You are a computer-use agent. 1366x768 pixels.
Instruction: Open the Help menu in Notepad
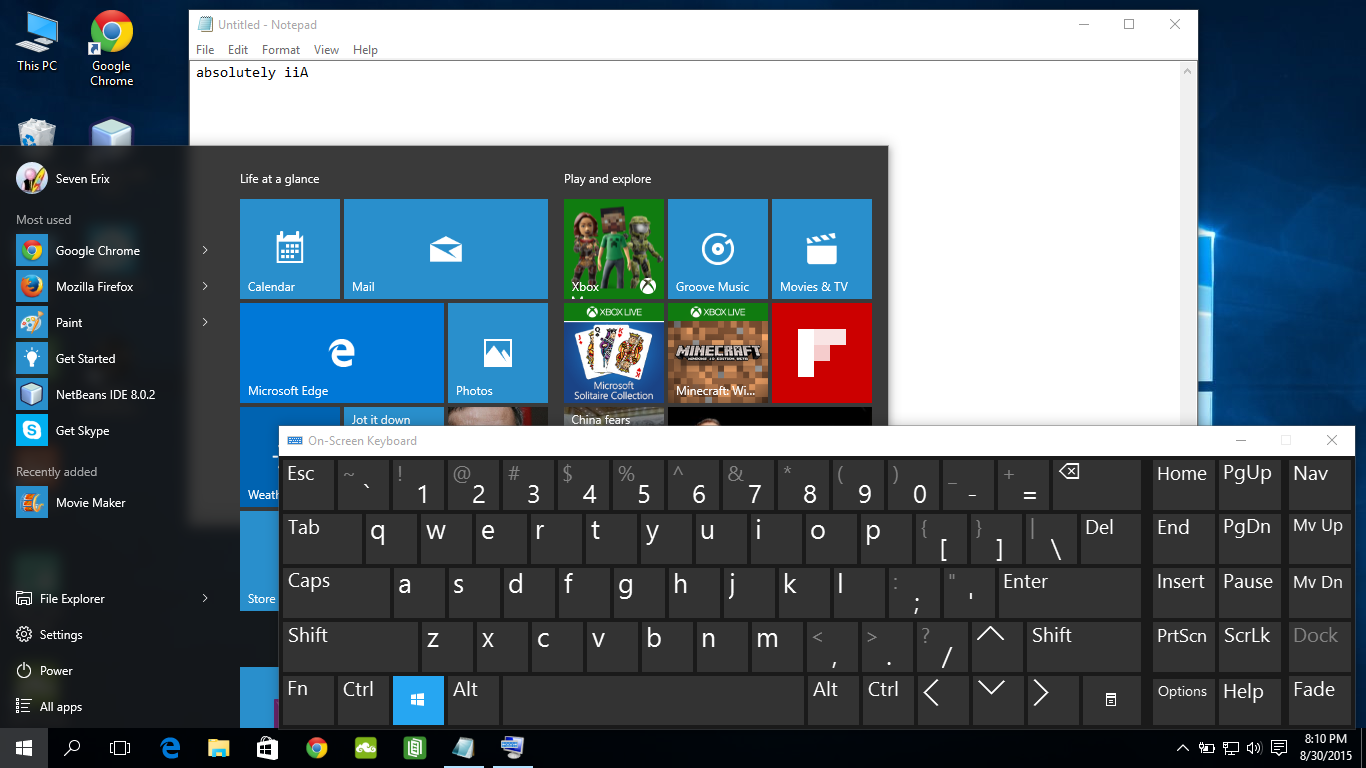point(365,49)
